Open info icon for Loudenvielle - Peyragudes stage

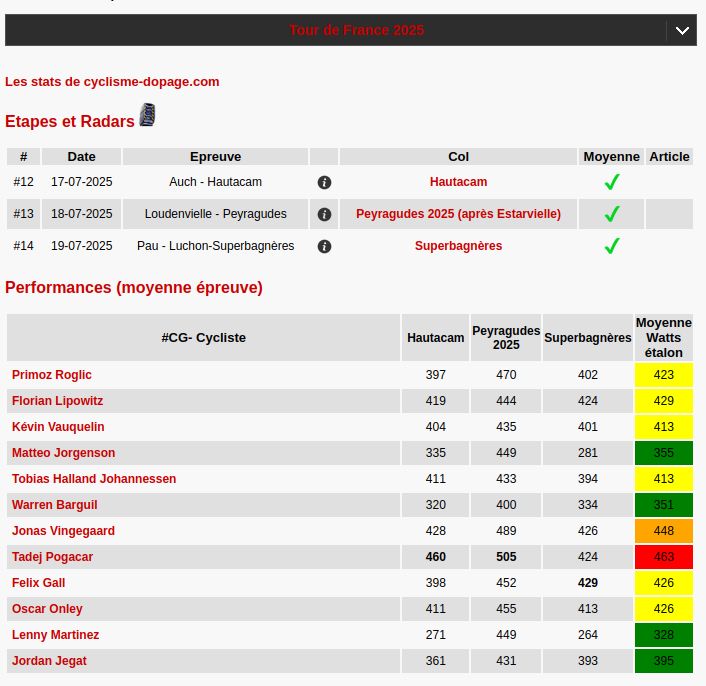coord(324,214)
